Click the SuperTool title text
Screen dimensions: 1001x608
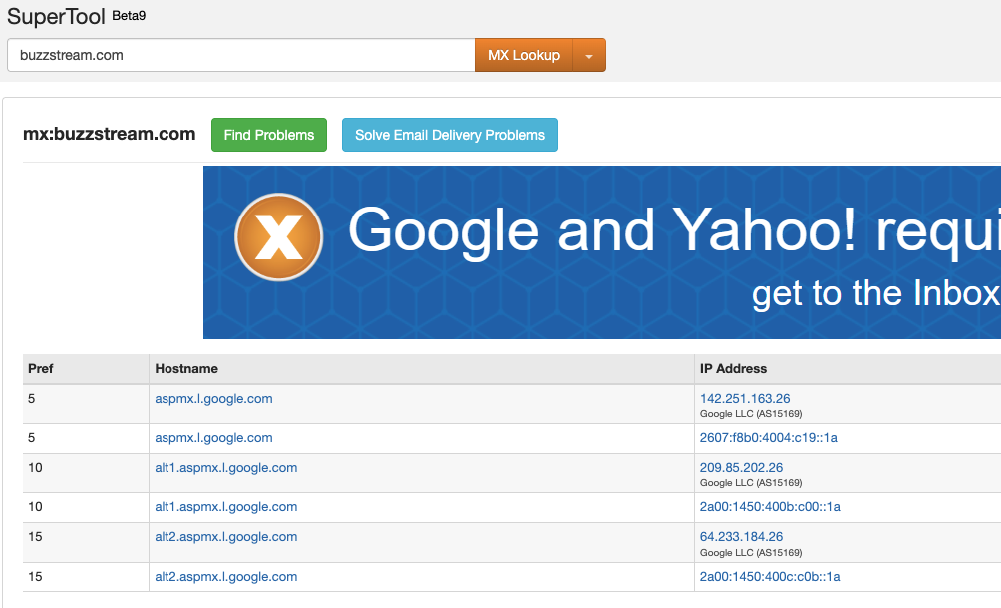tap(56, 17)
